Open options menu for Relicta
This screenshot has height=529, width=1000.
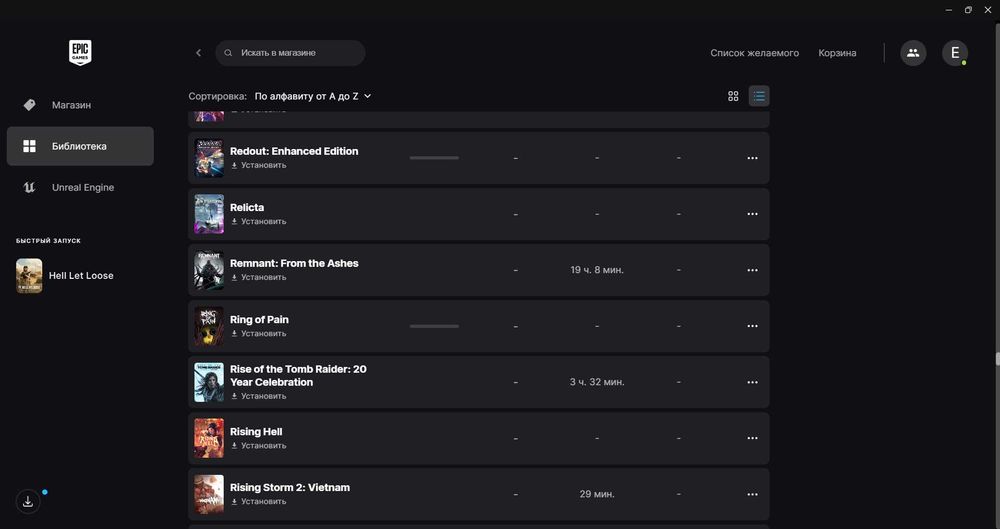753,214
